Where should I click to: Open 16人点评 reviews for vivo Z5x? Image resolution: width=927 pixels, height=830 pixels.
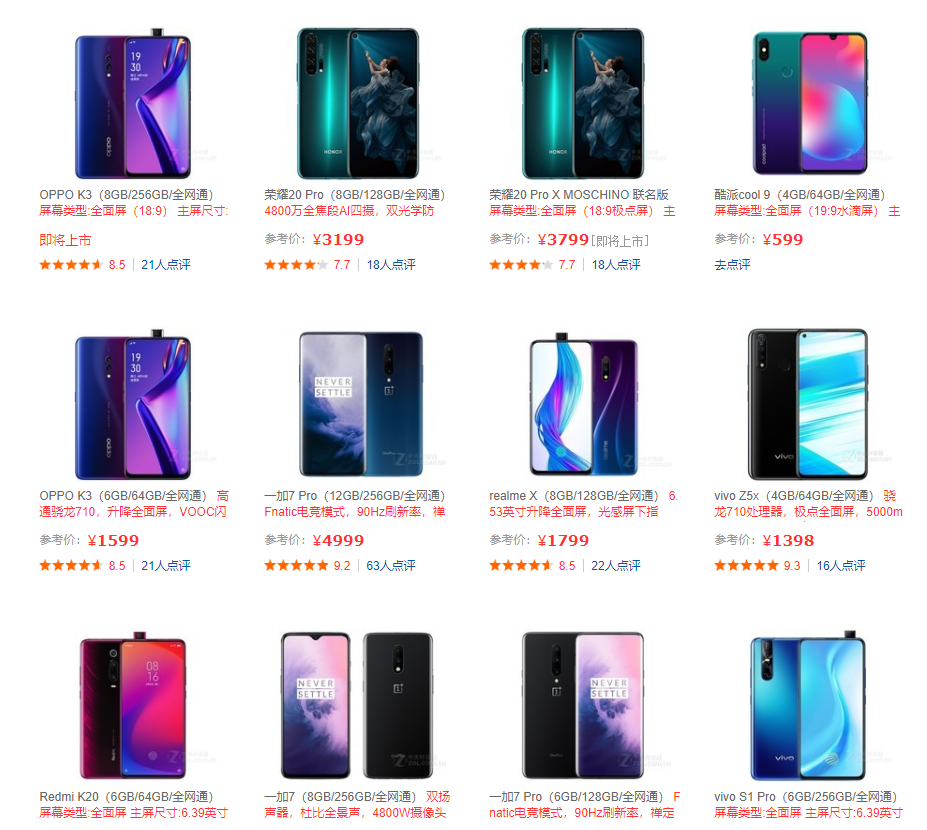841,566
